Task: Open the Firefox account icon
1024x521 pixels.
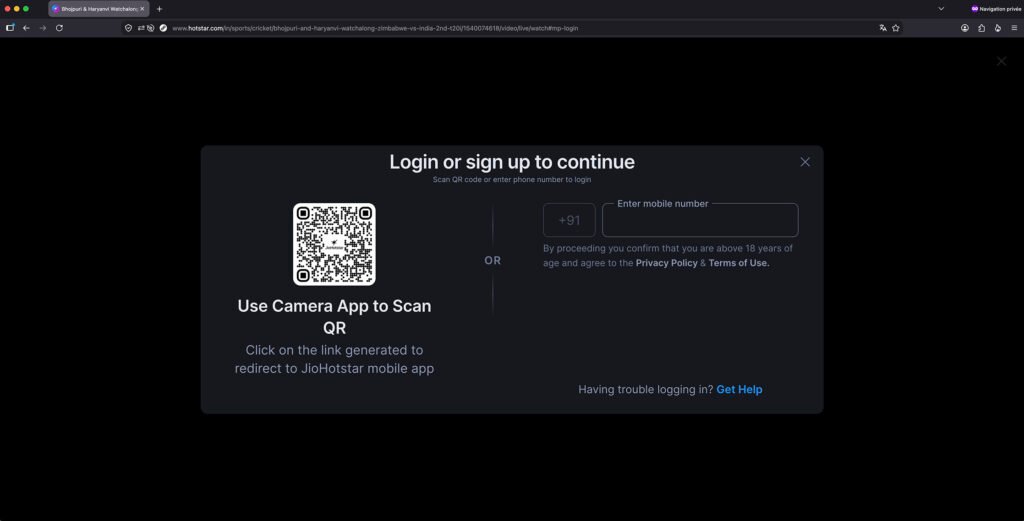Action: (x=965, y=28)
